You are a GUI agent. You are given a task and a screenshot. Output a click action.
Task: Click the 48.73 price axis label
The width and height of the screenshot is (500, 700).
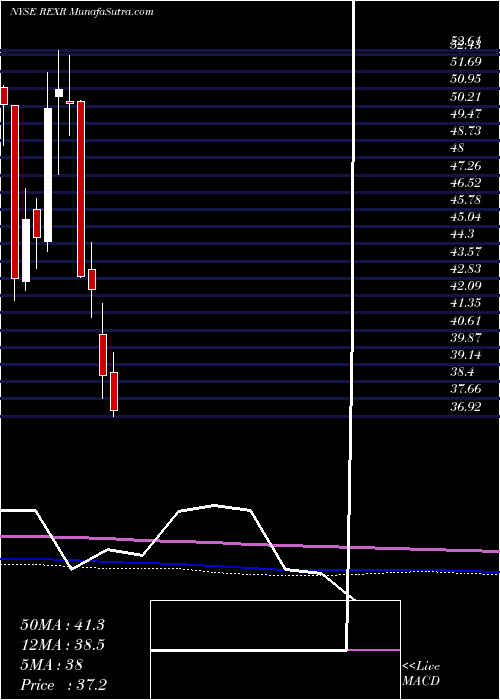coord(465,131)
